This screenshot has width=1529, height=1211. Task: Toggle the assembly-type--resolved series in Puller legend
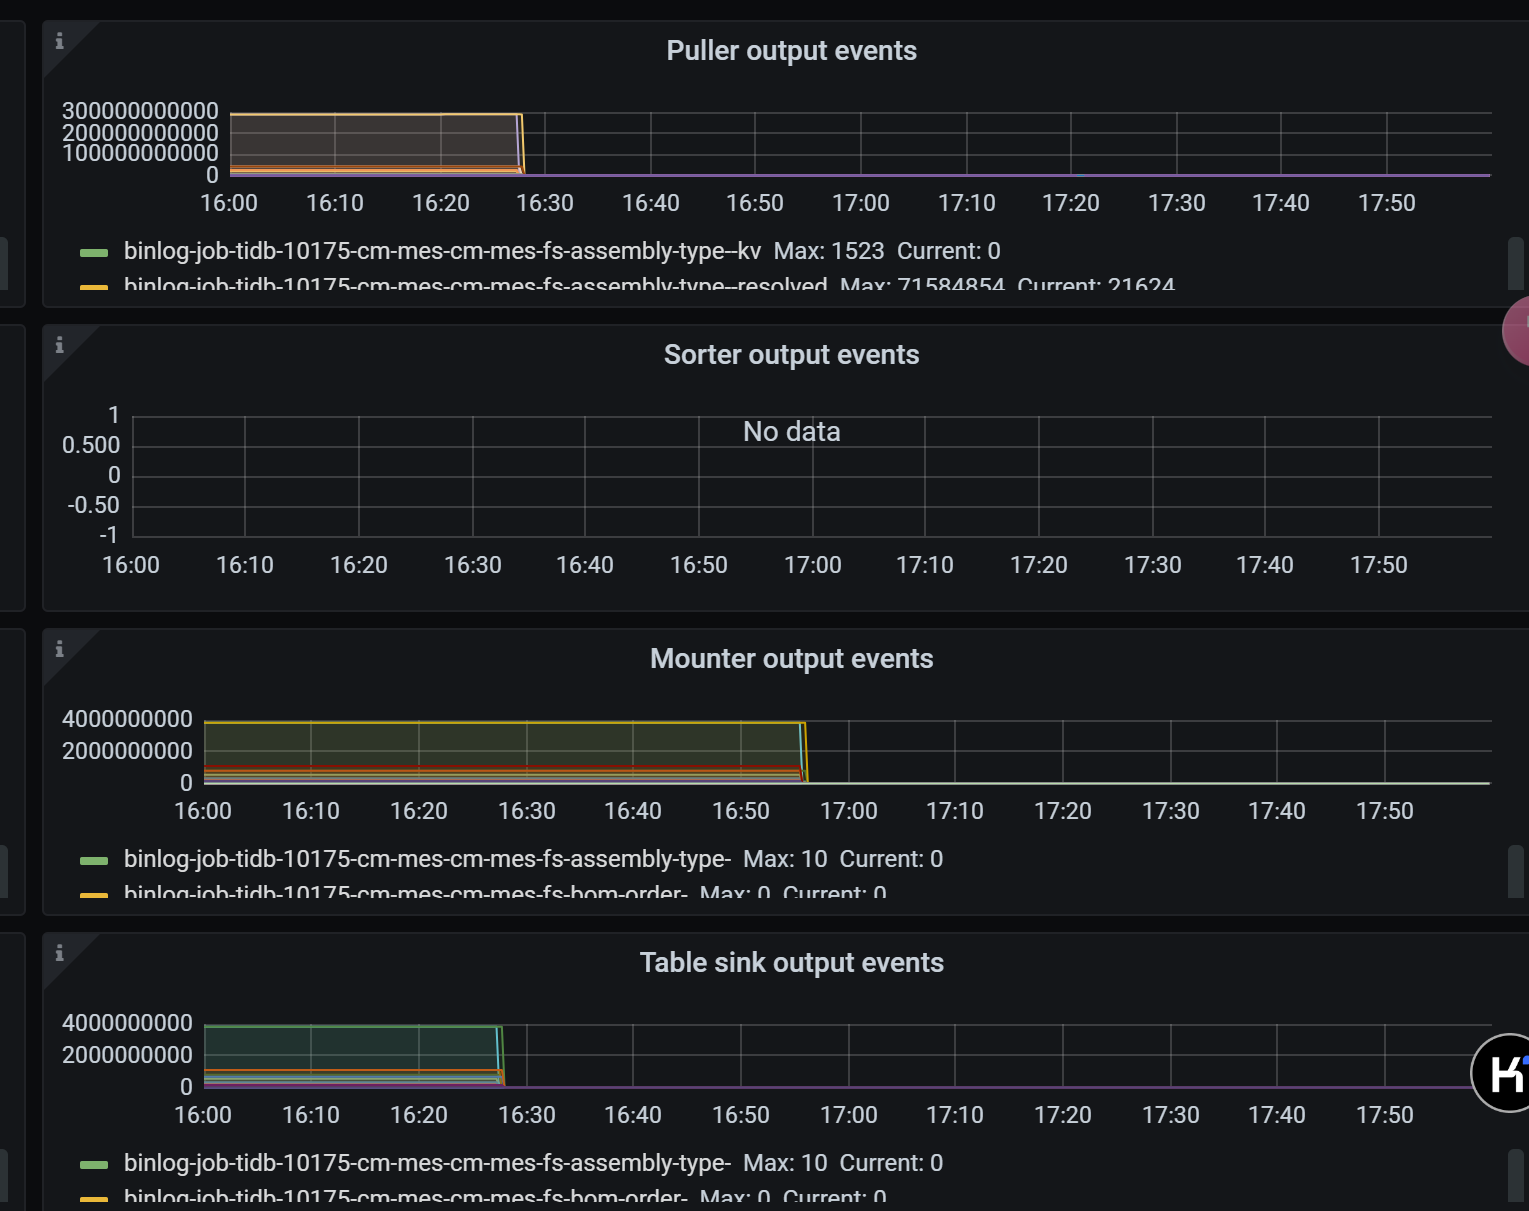(x=475, y=285)
